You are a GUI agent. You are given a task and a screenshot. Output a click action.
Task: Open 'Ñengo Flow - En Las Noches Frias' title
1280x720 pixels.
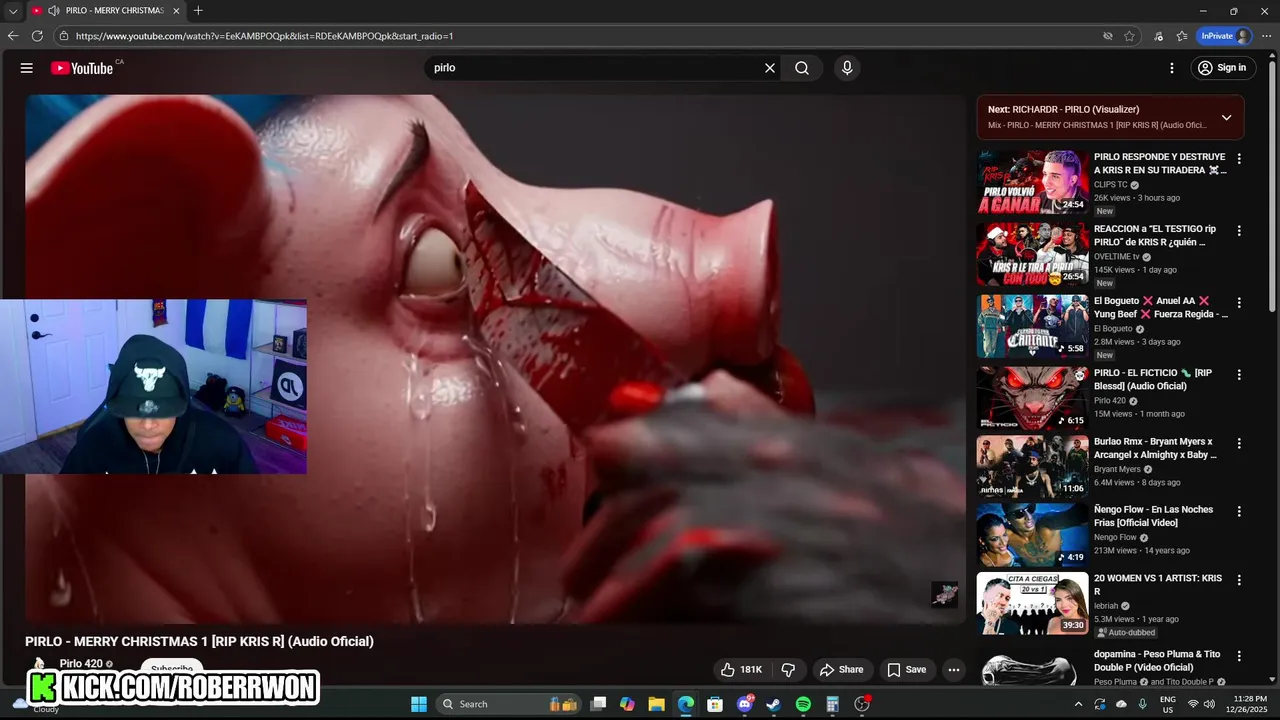click(x=1153, y=516)
